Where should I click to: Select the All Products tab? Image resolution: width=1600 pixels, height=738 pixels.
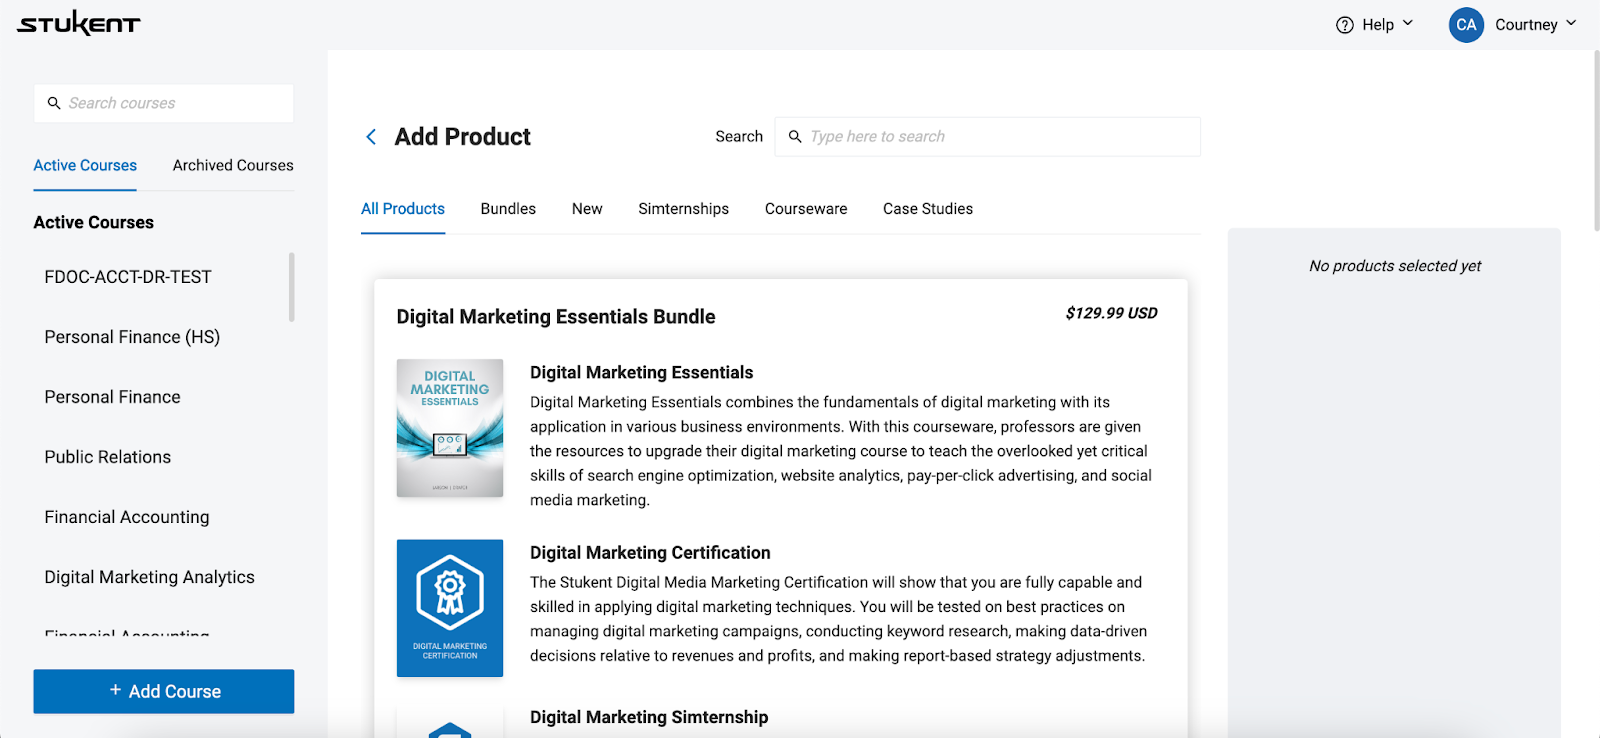403,209
